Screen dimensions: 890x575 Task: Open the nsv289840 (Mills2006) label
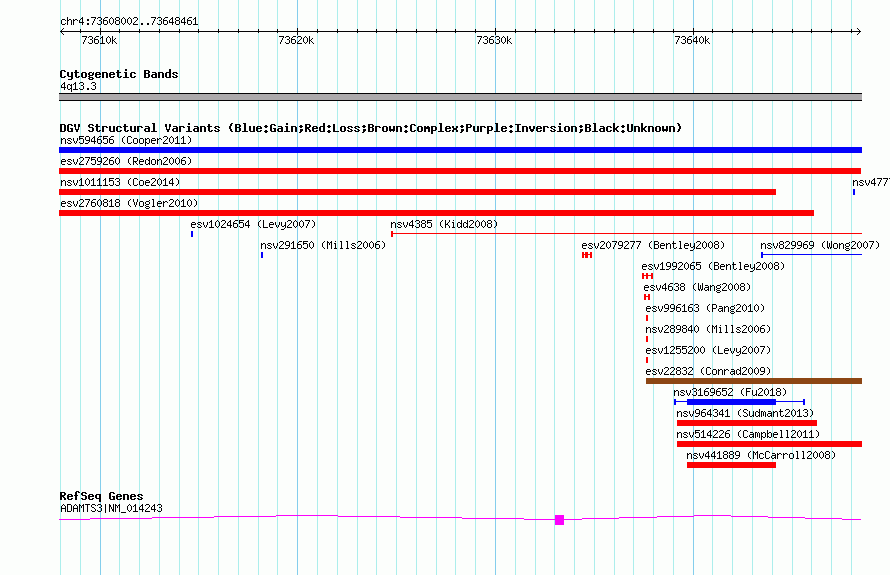point(708,329)
